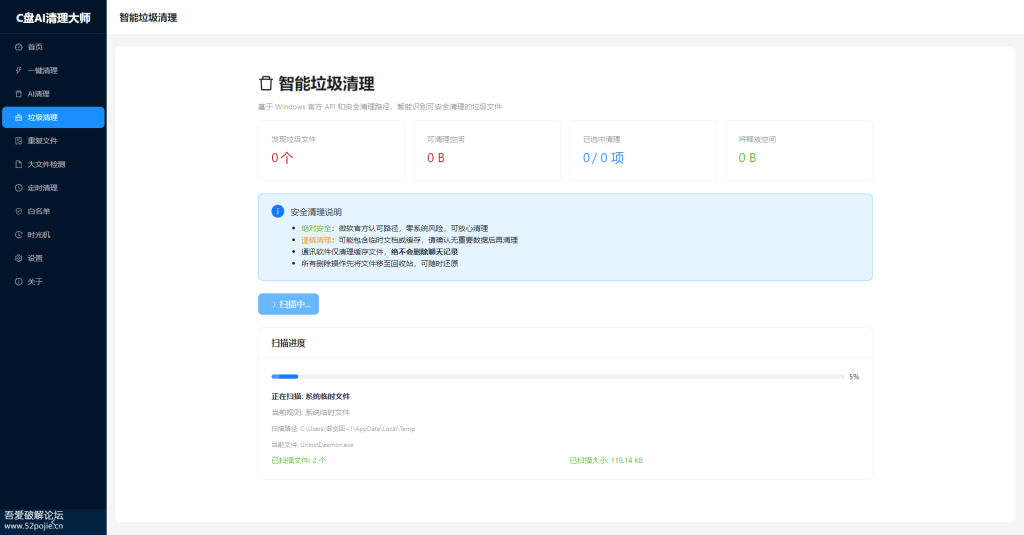Image resolution: width=1024 pixels, height=535 pixels.
Task: Click the lightning icon for 一键清理
Action: click(x=18, y=70)
